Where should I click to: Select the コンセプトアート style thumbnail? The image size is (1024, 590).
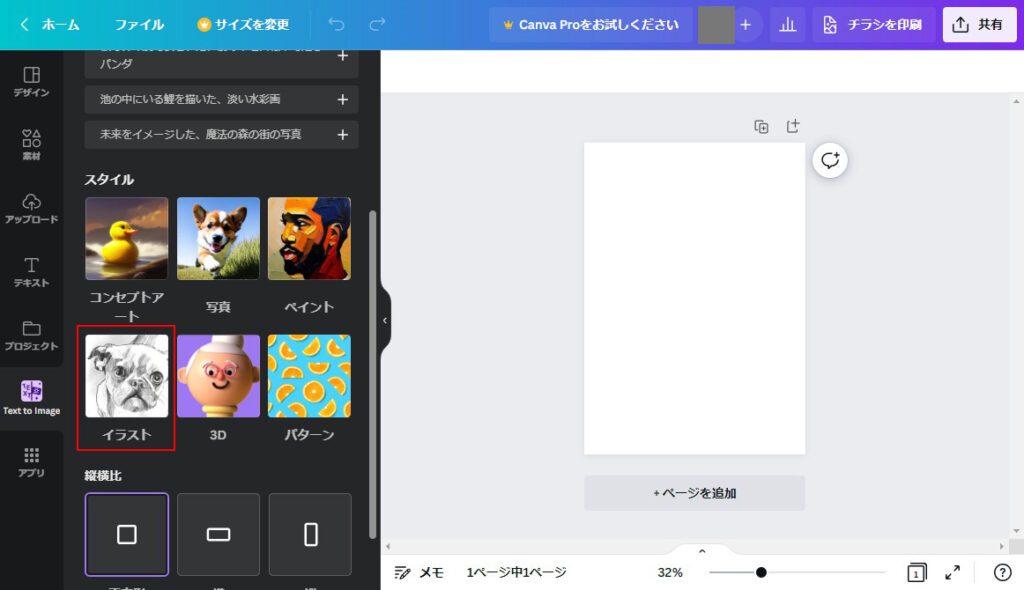(x=127, y=238)
